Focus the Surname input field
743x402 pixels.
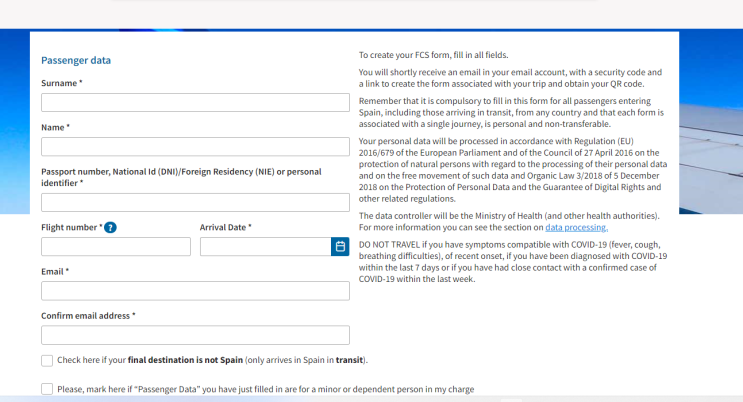[x=195, y=102]
